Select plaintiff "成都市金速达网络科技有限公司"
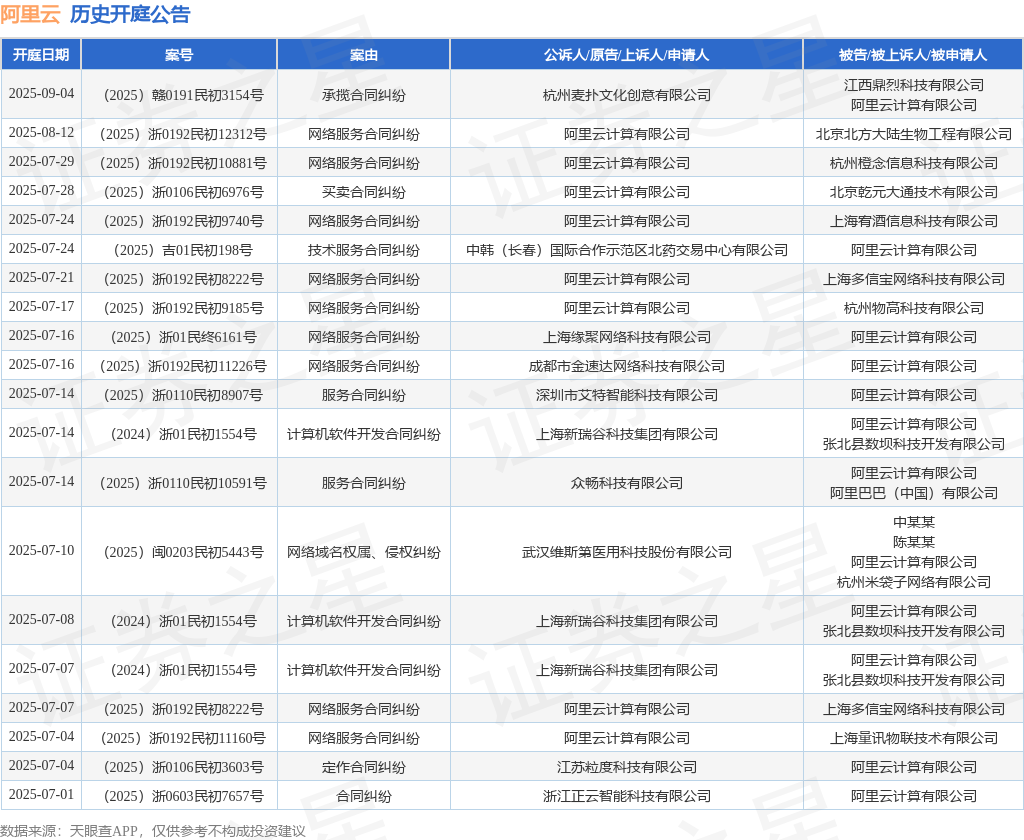Image resolution: width=1024 pixels, height=840 pixels. 626,366
